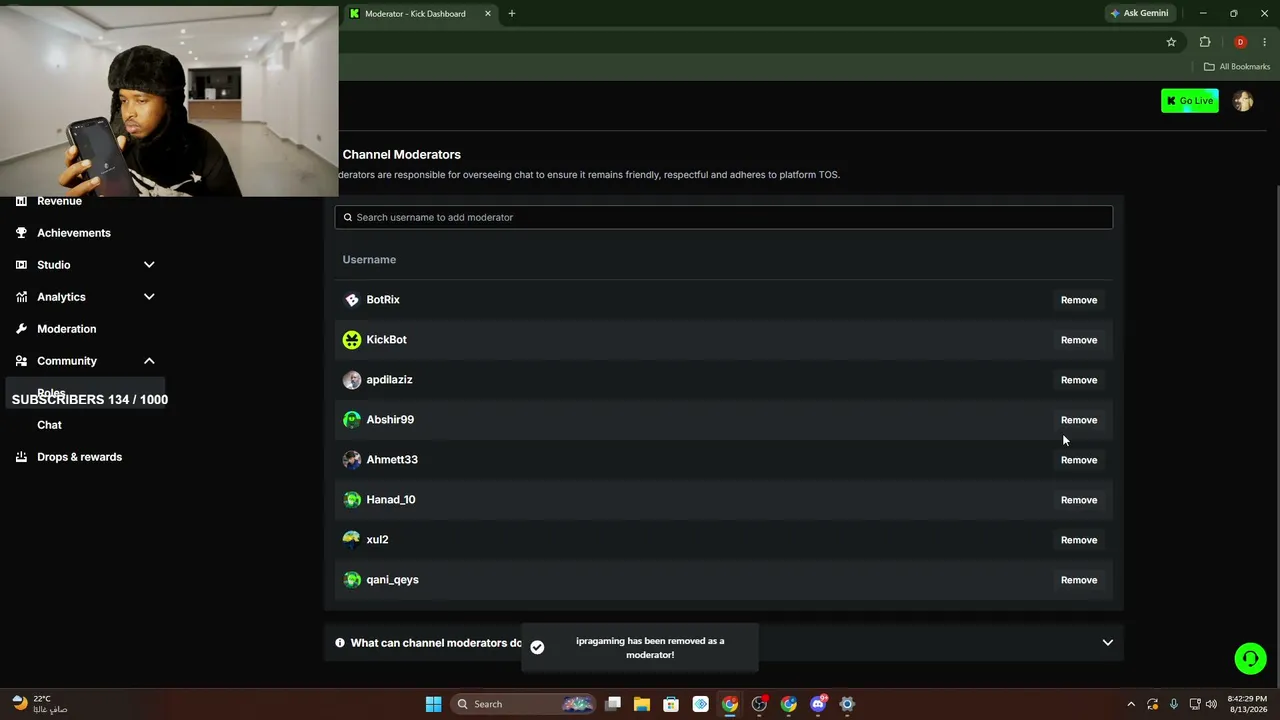Viewport: 1280px width, 720px height.
Task: Remove KickBot as moderator
Action: 1079,340
